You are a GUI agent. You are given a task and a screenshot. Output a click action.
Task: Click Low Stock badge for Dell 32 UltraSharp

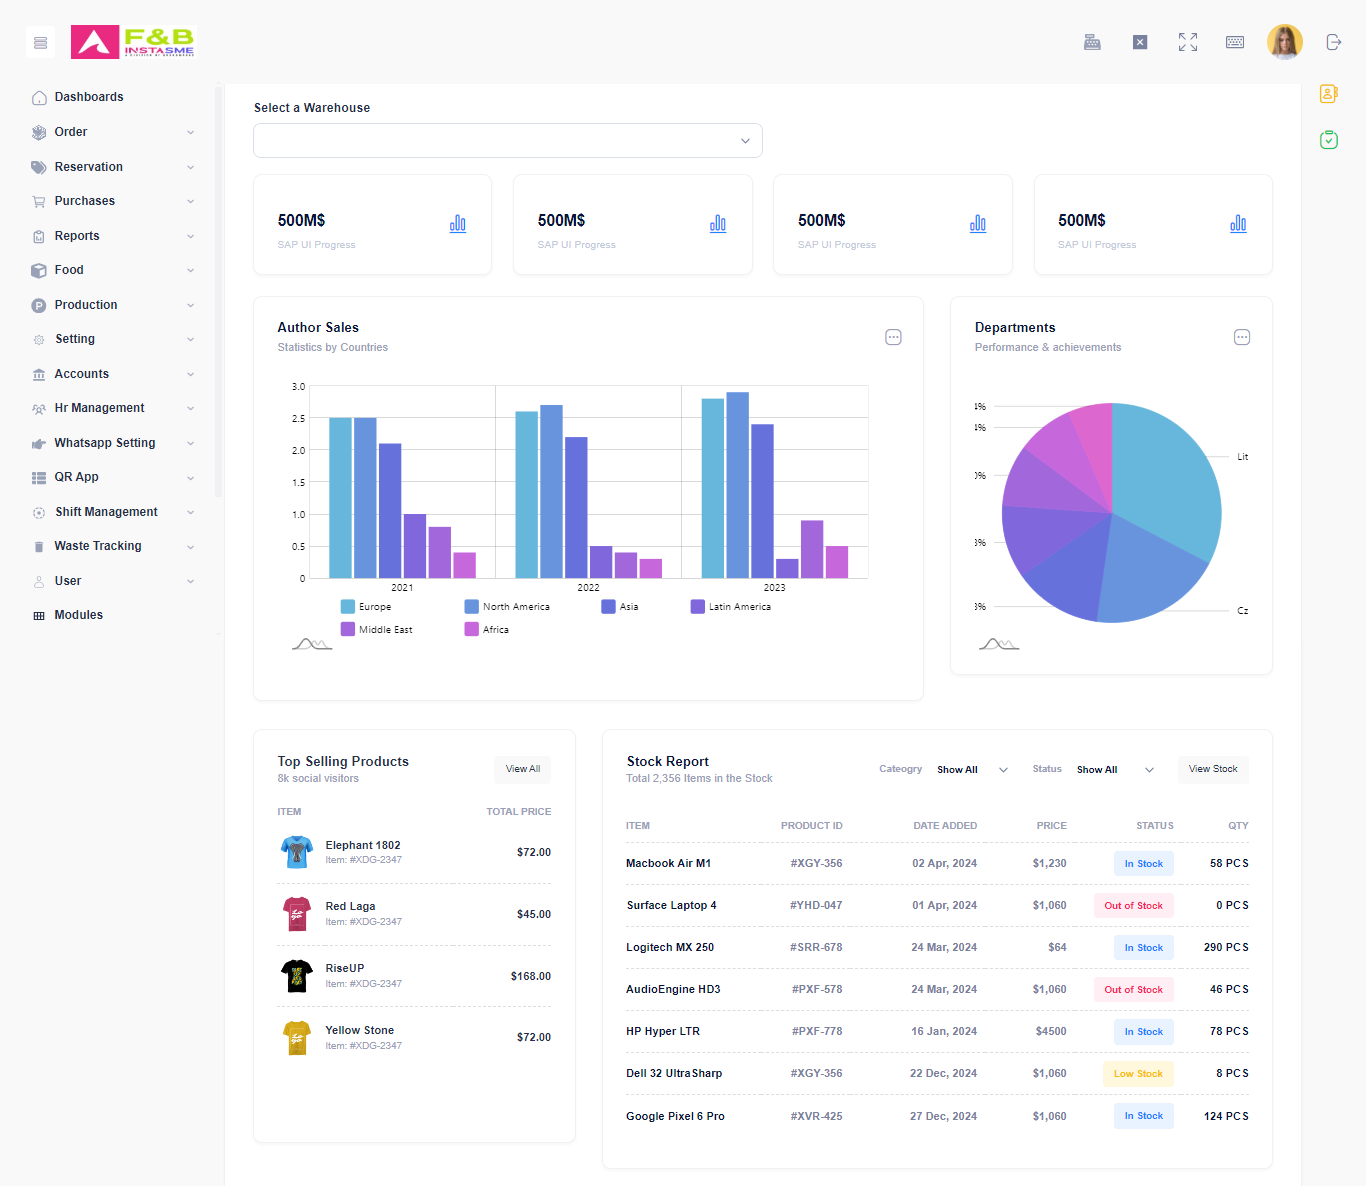[x=1138, y=1074]
